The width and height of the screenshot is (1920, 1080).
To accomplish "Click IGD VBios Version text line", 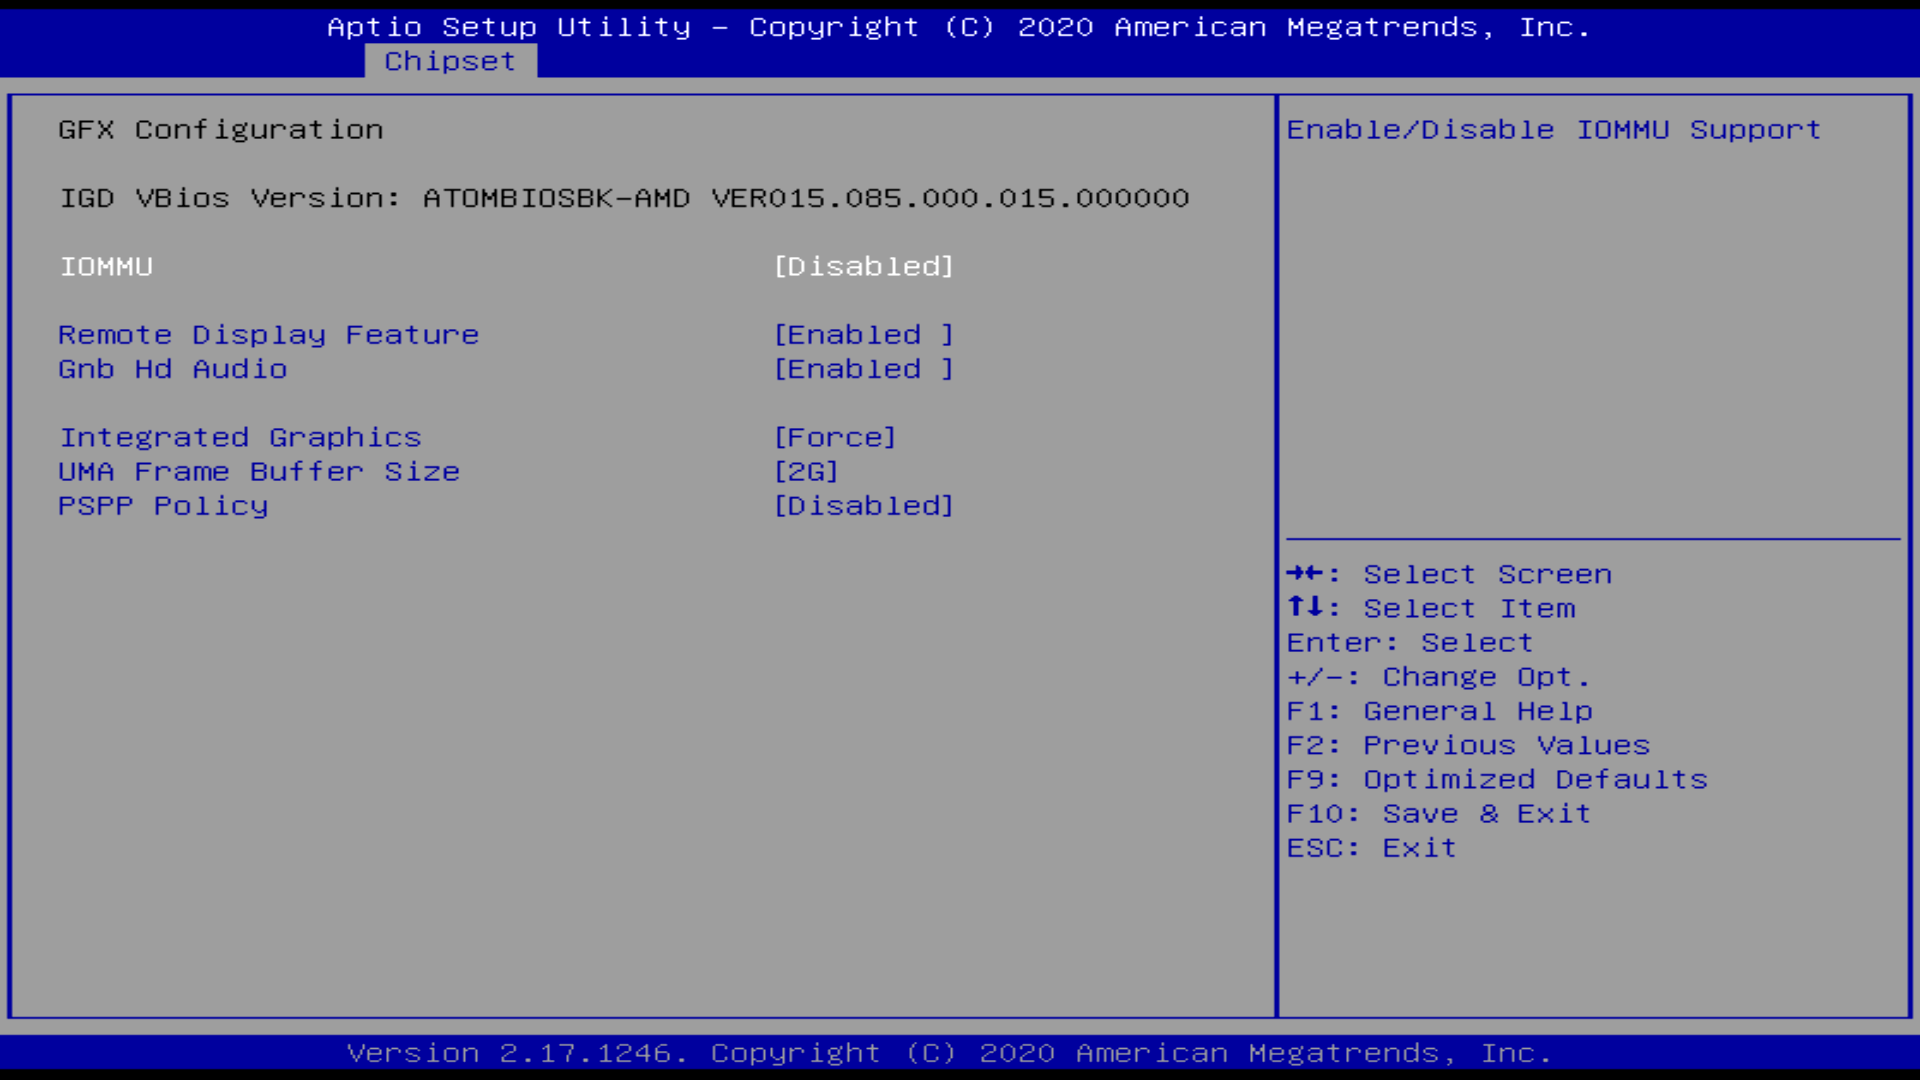I will 624,198.
